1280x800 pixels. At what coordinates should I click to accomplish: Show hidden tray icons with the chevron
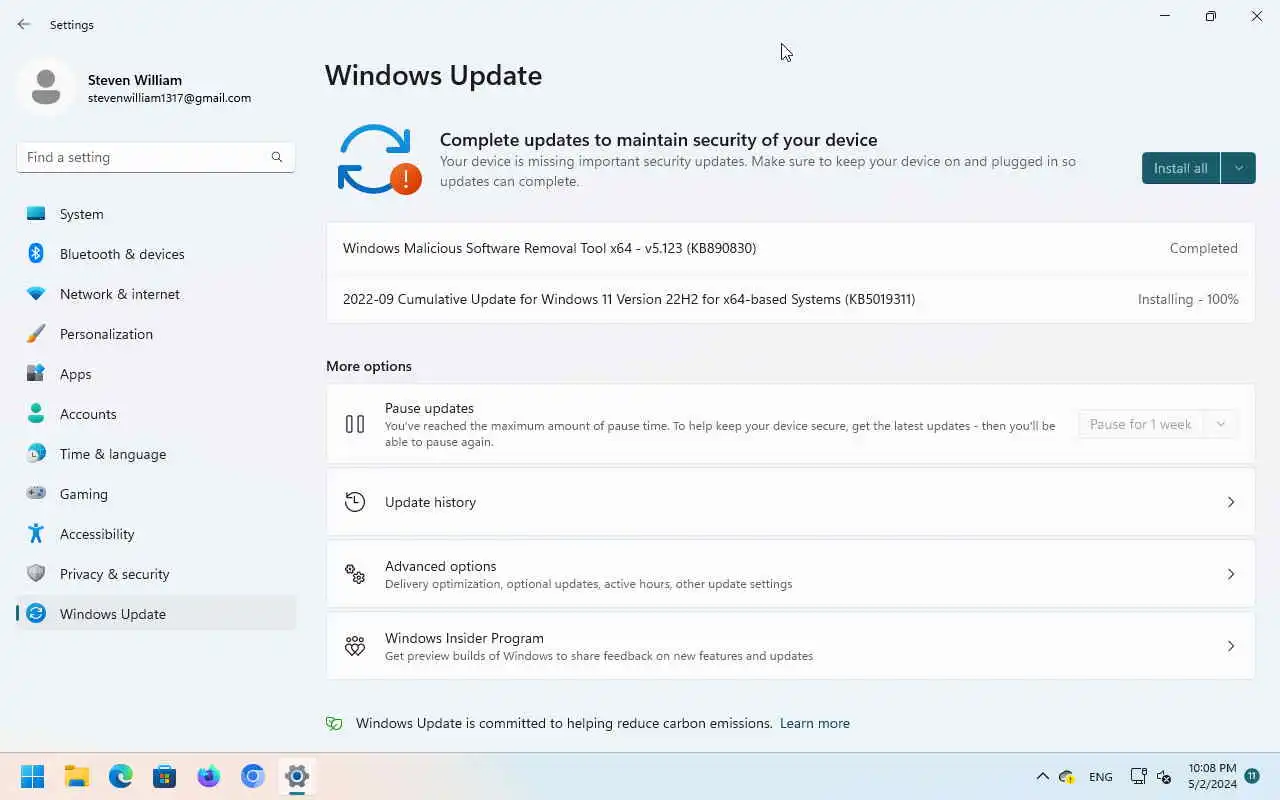pos(1042,776)
